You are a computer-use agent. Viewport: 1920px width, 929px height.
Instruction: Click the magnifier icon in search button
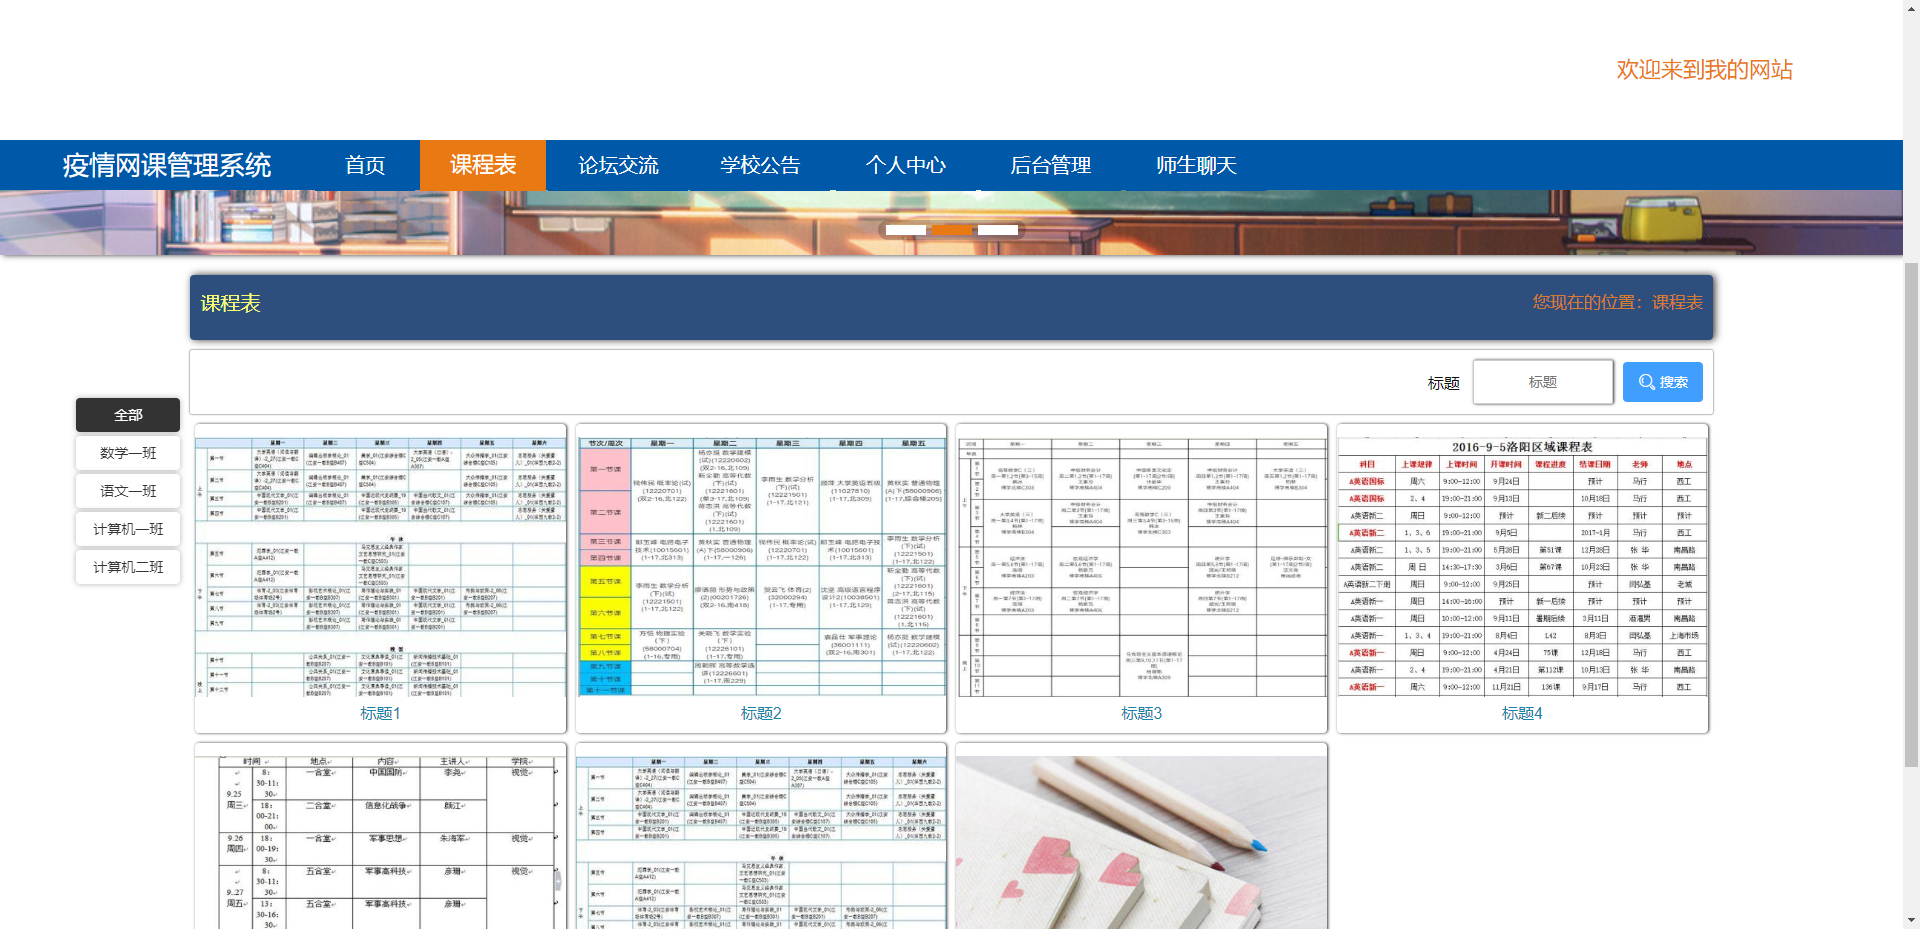[x=1646, y=382]
